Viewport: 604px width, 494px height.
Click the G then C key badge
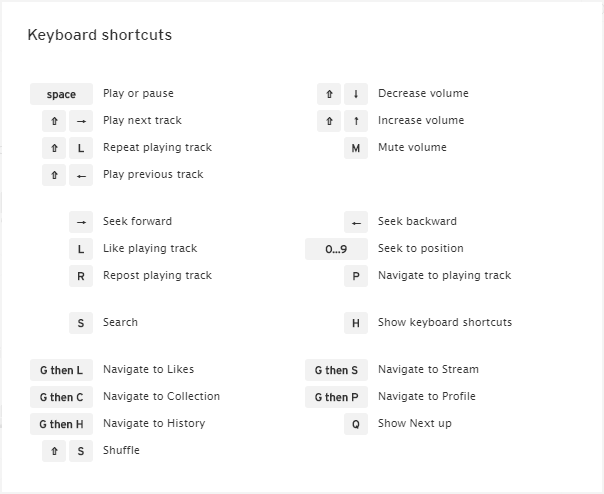coord(61,397)
